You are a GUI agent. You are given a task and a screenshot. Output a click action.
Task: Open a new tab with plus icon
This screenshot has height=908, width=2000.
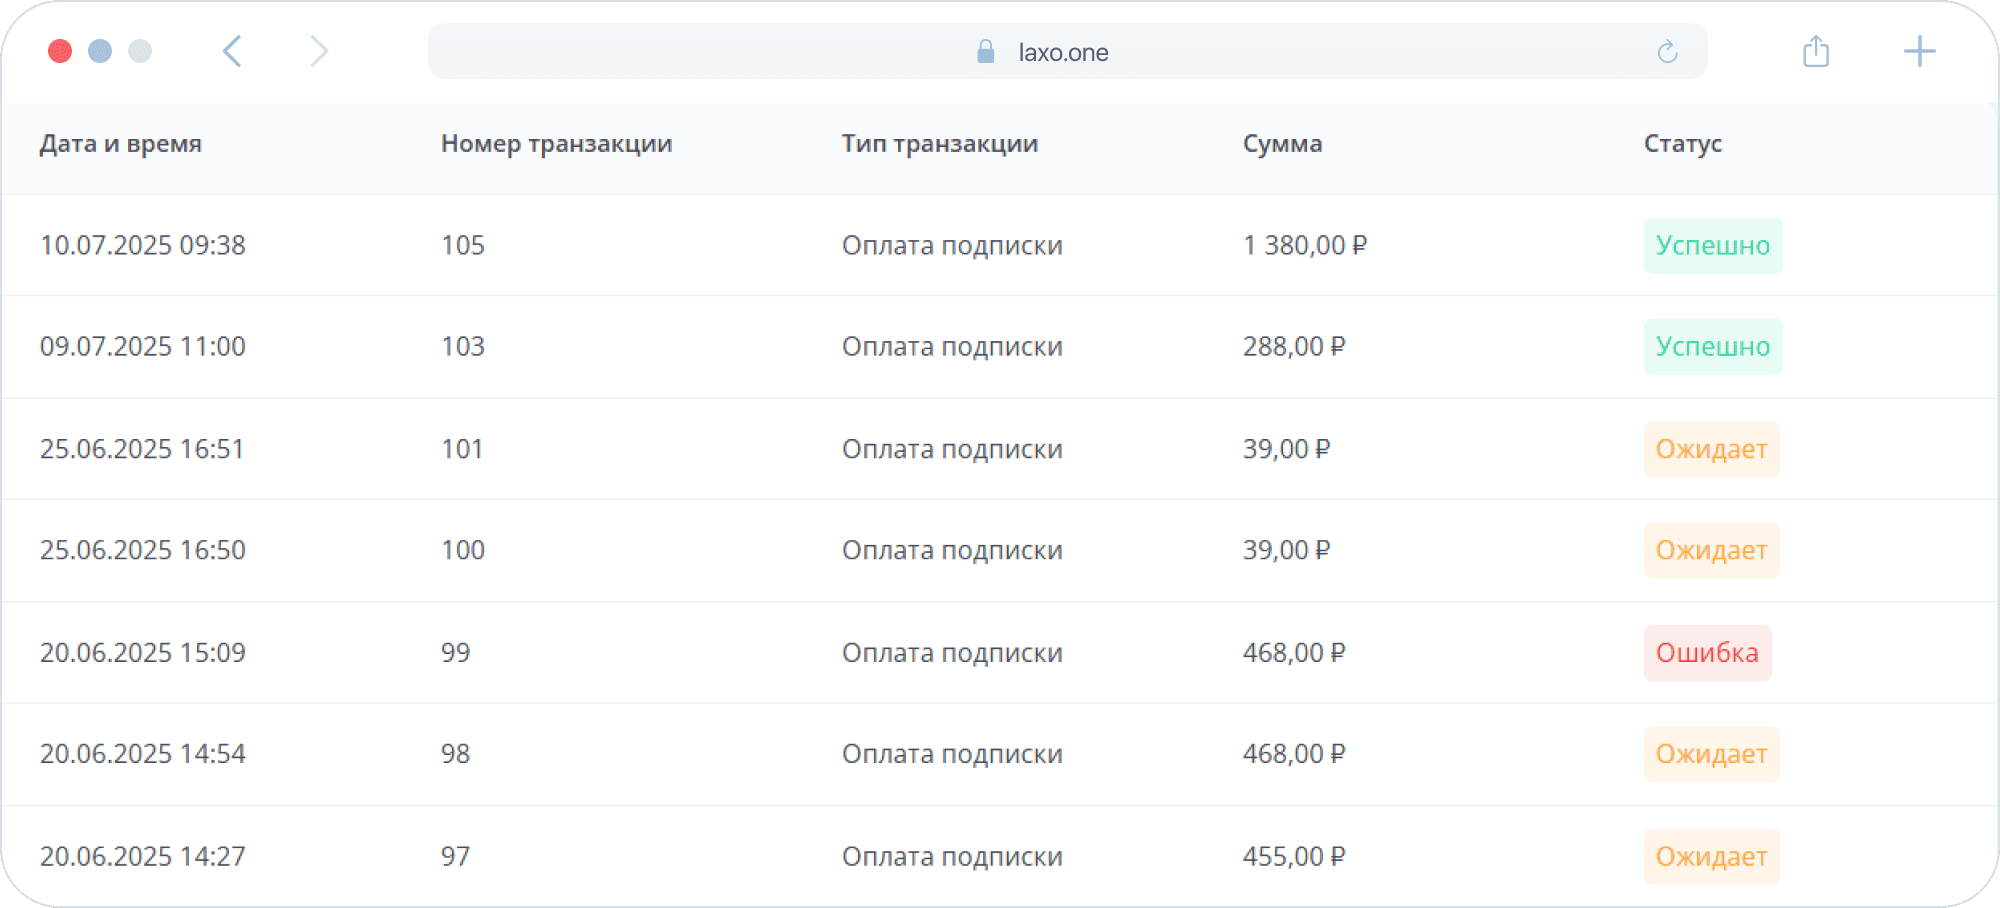[1919, 51]
